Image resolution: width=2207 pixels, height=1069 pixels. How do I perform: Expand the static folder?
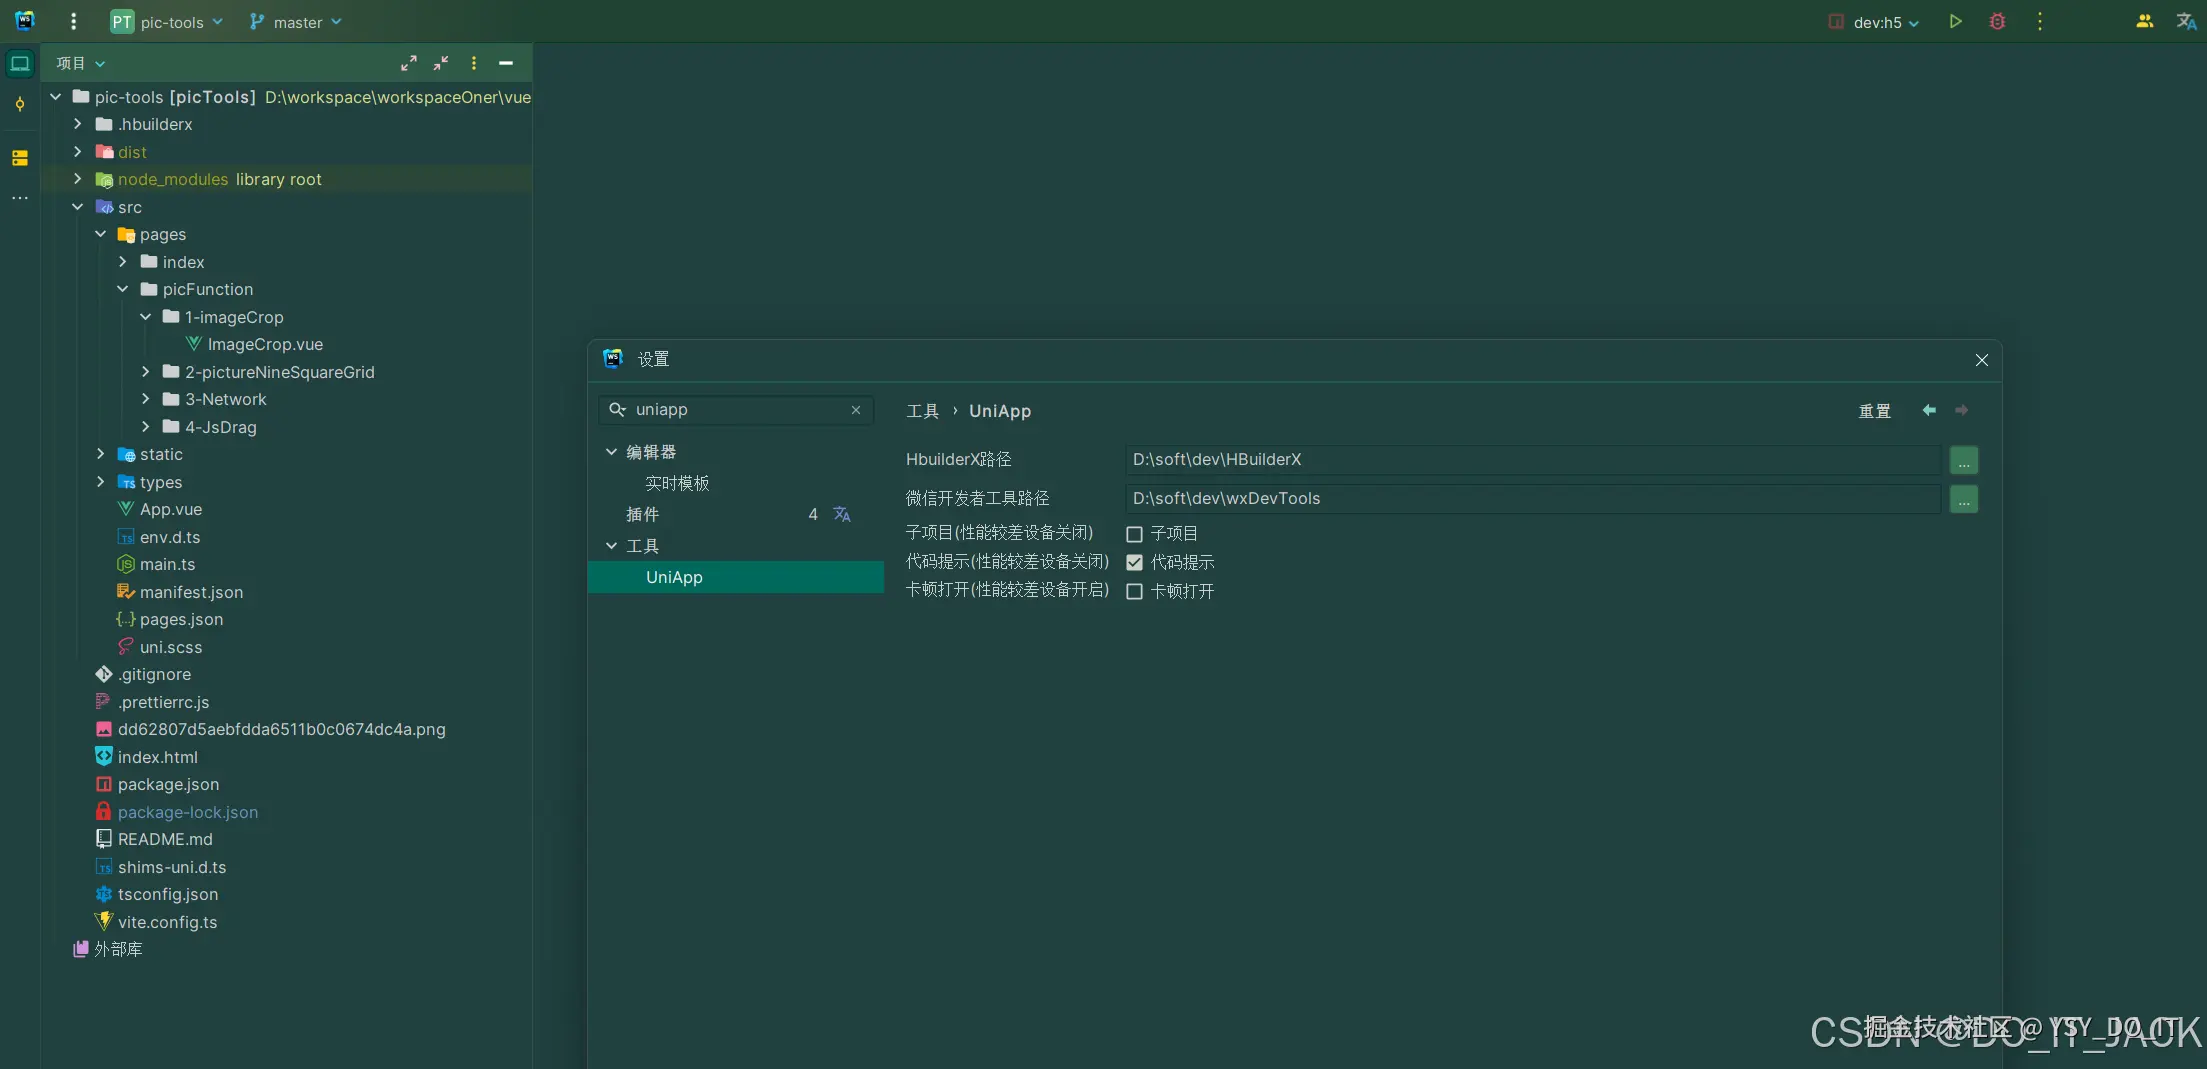pyautogui.click(x=100, y=454)
